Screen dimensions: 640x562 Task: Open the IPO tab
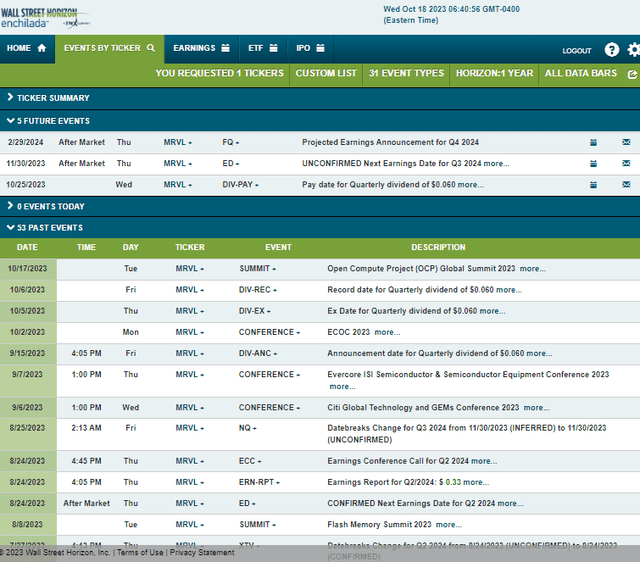coord(310,49)
